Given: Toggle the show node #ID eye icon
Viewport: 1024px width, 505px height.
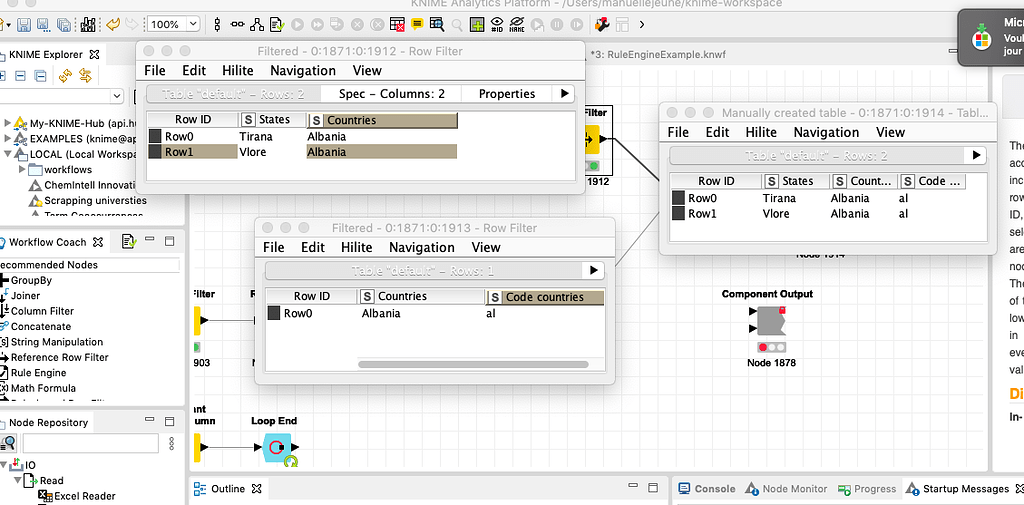Looking at the screenshot, I should pos(497,25).
